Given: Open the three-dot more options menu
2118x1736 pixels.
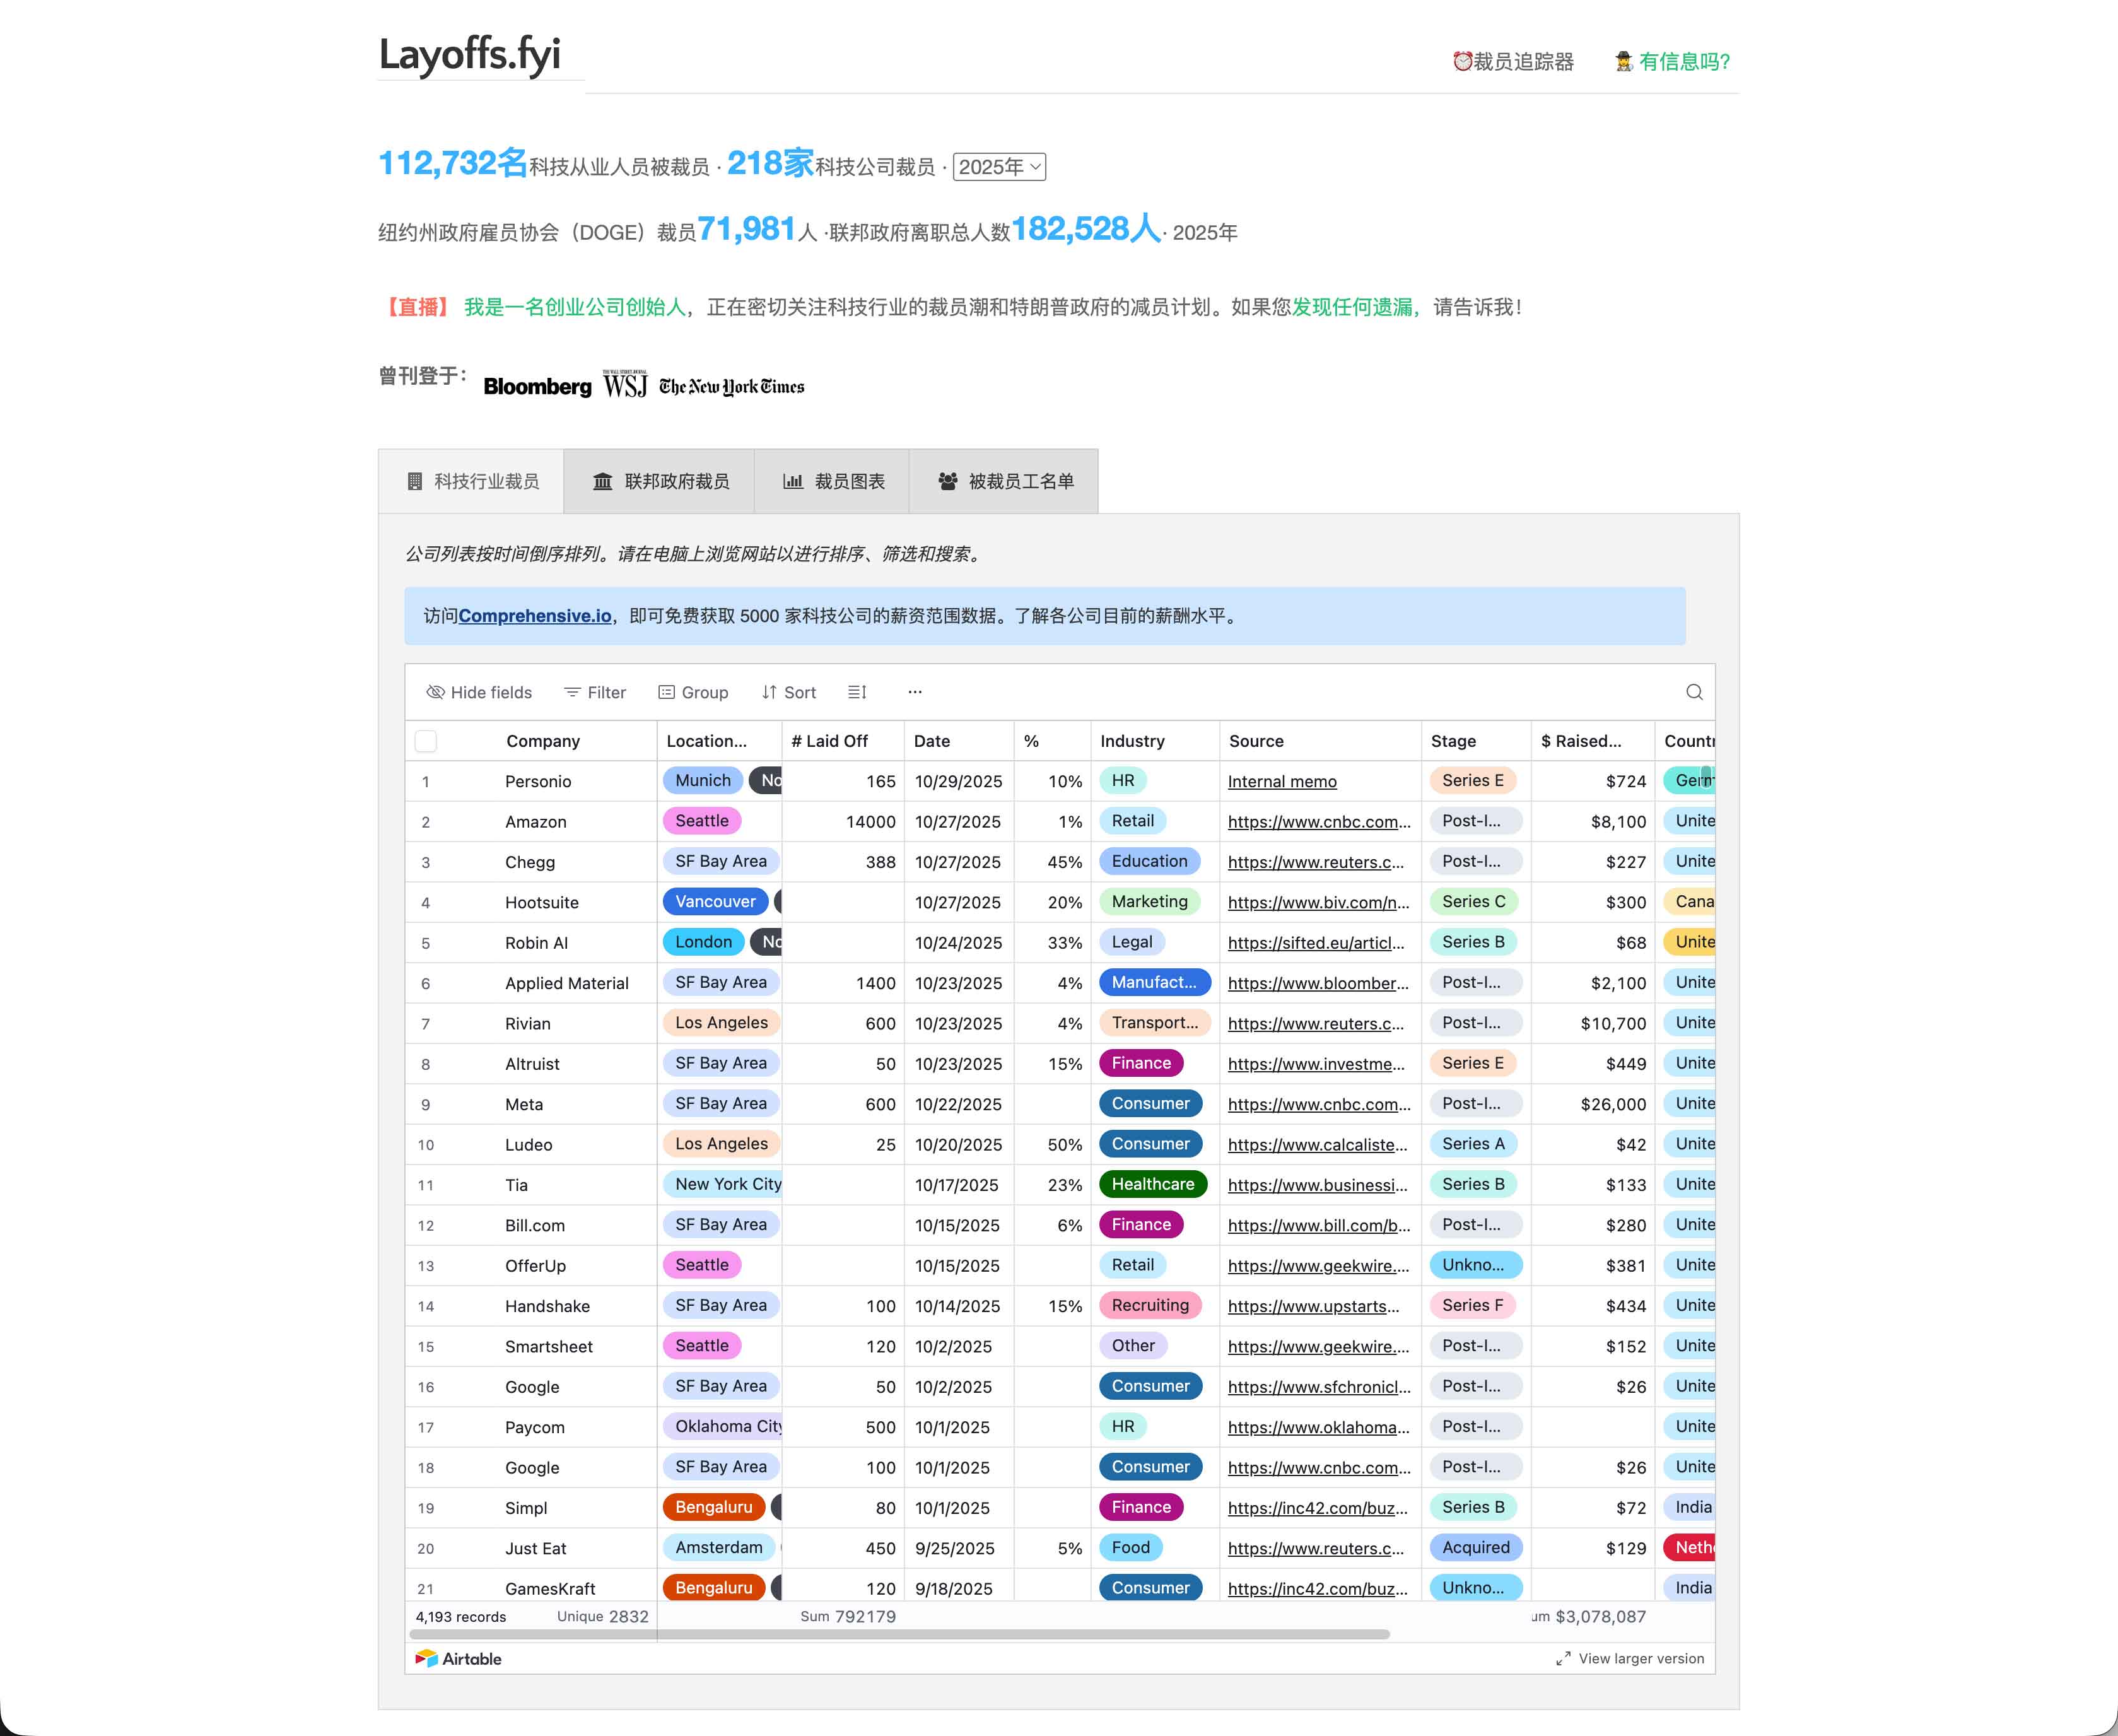Looking at the screenshot, I should tap(914, 692).
